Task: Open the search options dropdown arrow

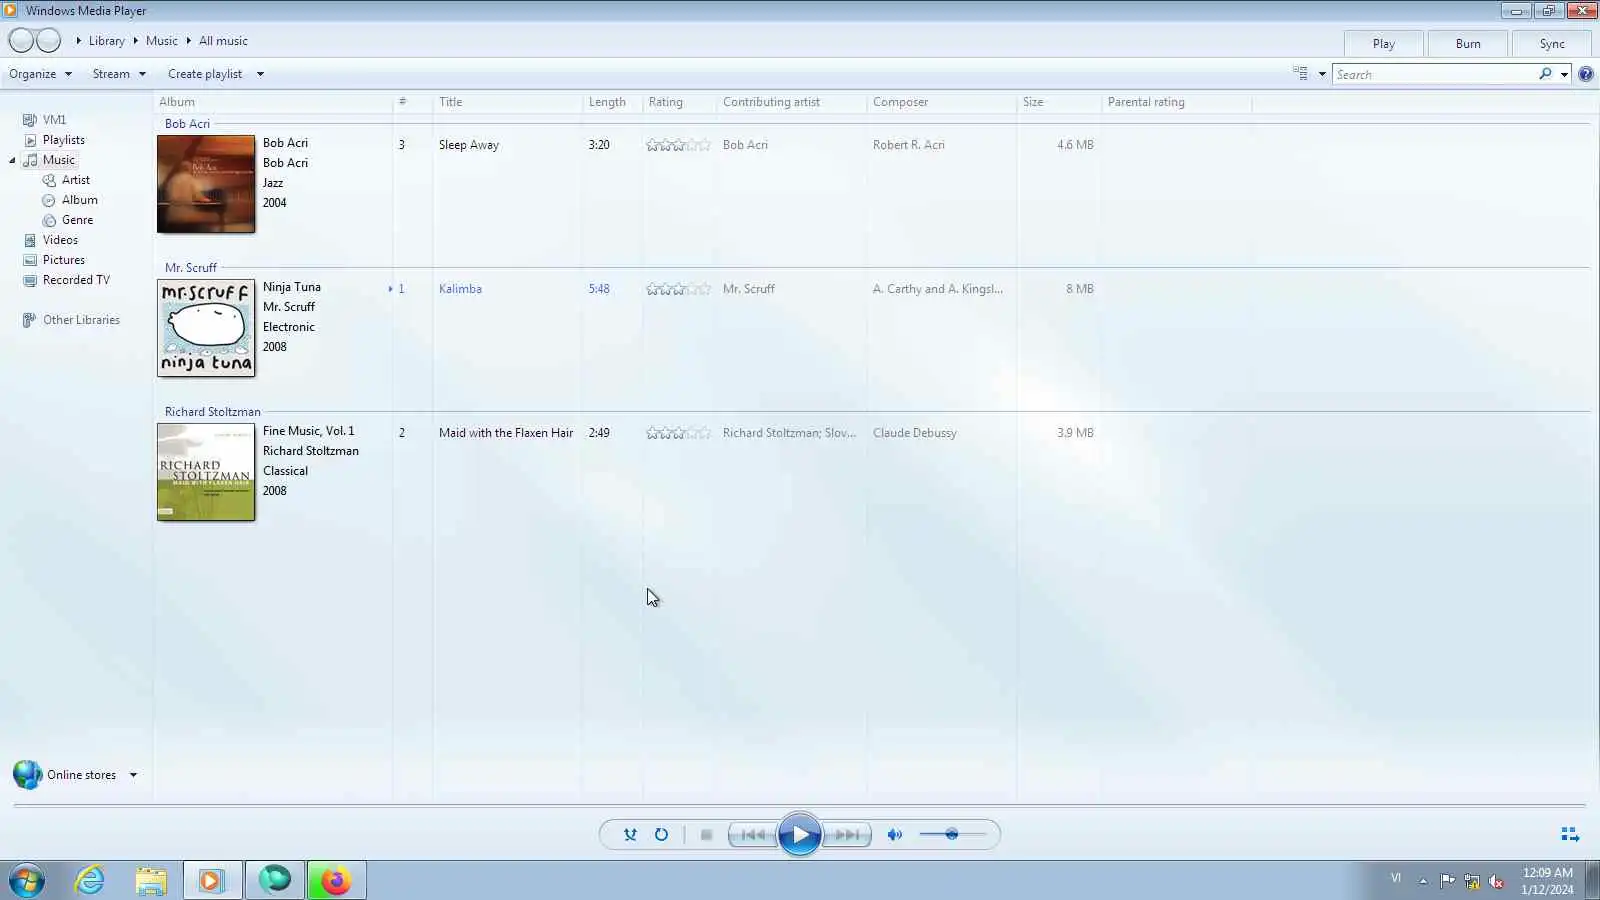Action: pyautogui.click(x=1564, y=74)
